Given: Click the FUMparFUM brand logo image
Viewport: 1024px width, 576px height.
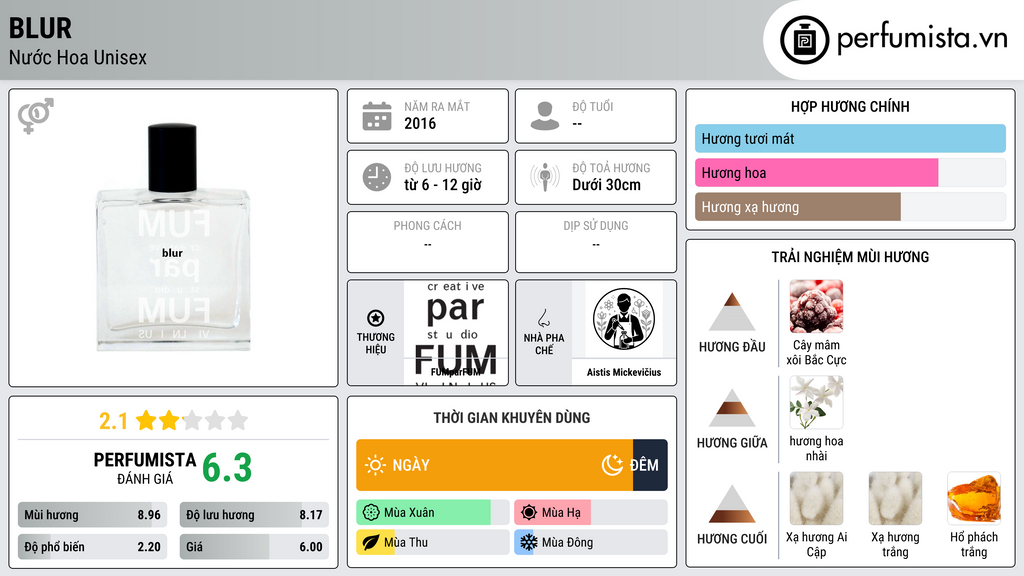Looking at the screenshot, I should coord(456,333).
